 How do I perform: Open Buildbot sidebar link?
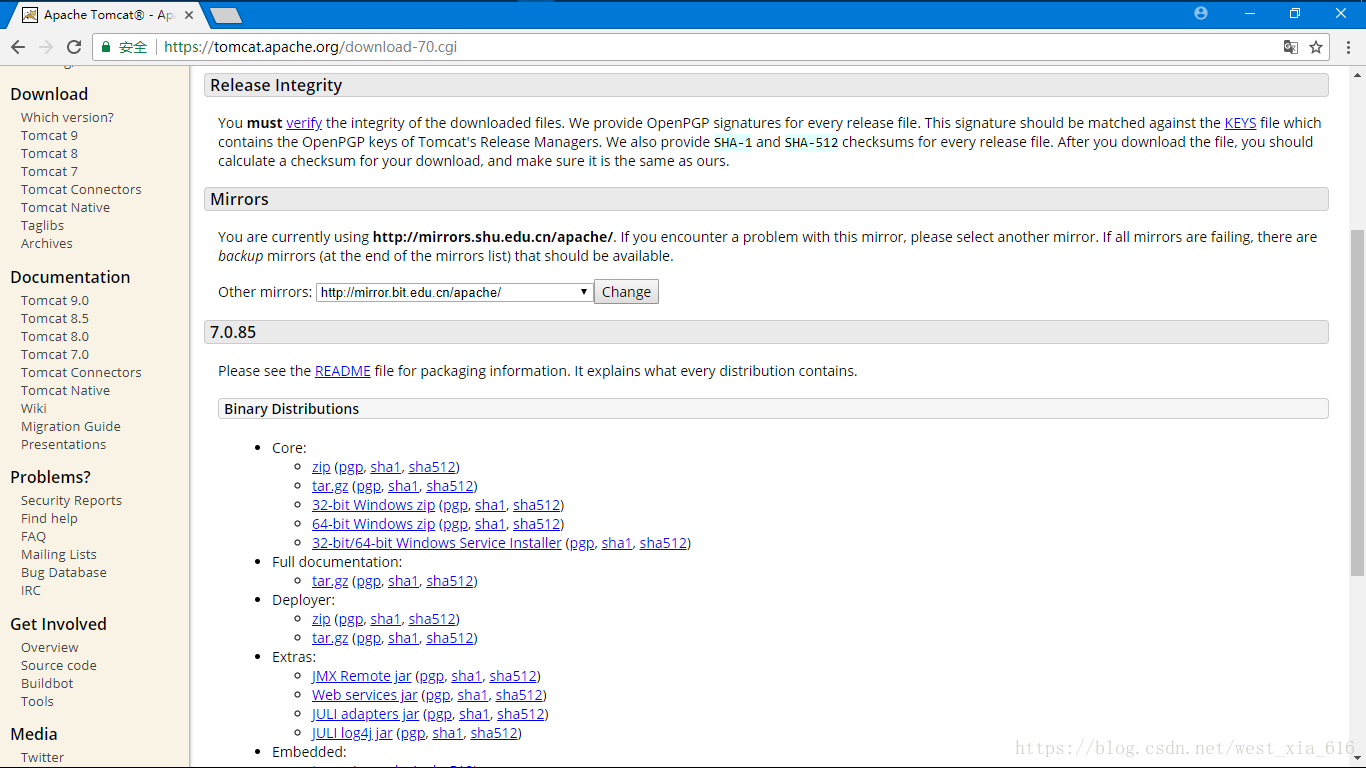tap(47, 683)
